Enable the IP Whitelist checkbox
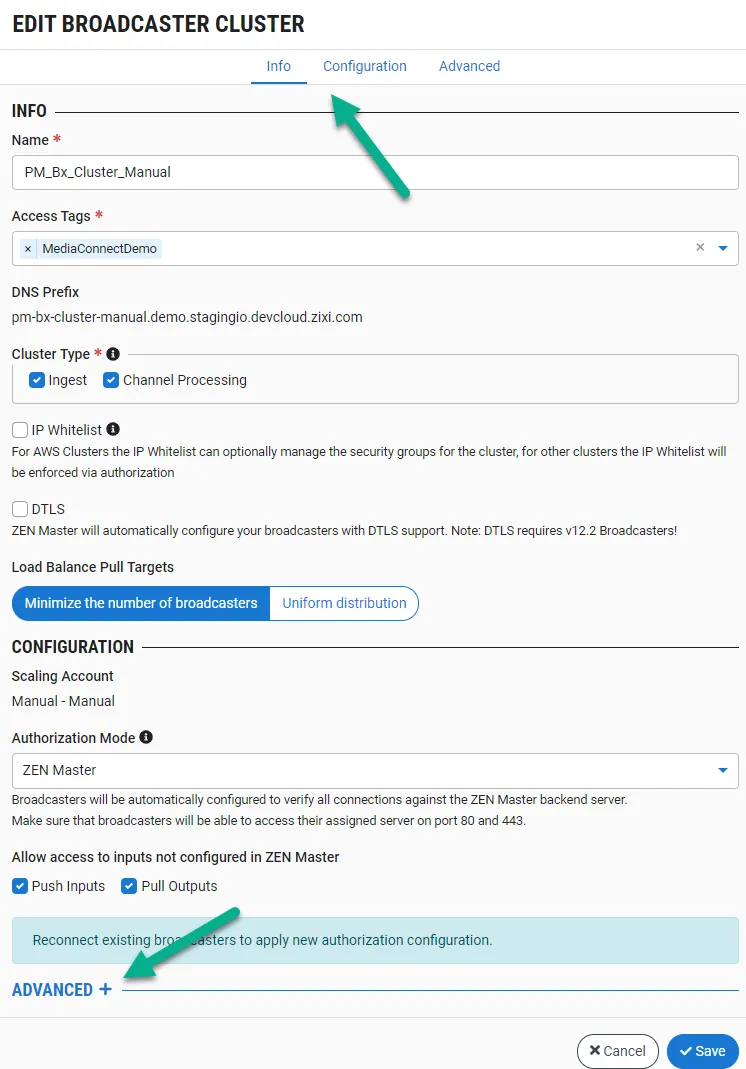The image size is (746, 1069). point(20,430)
